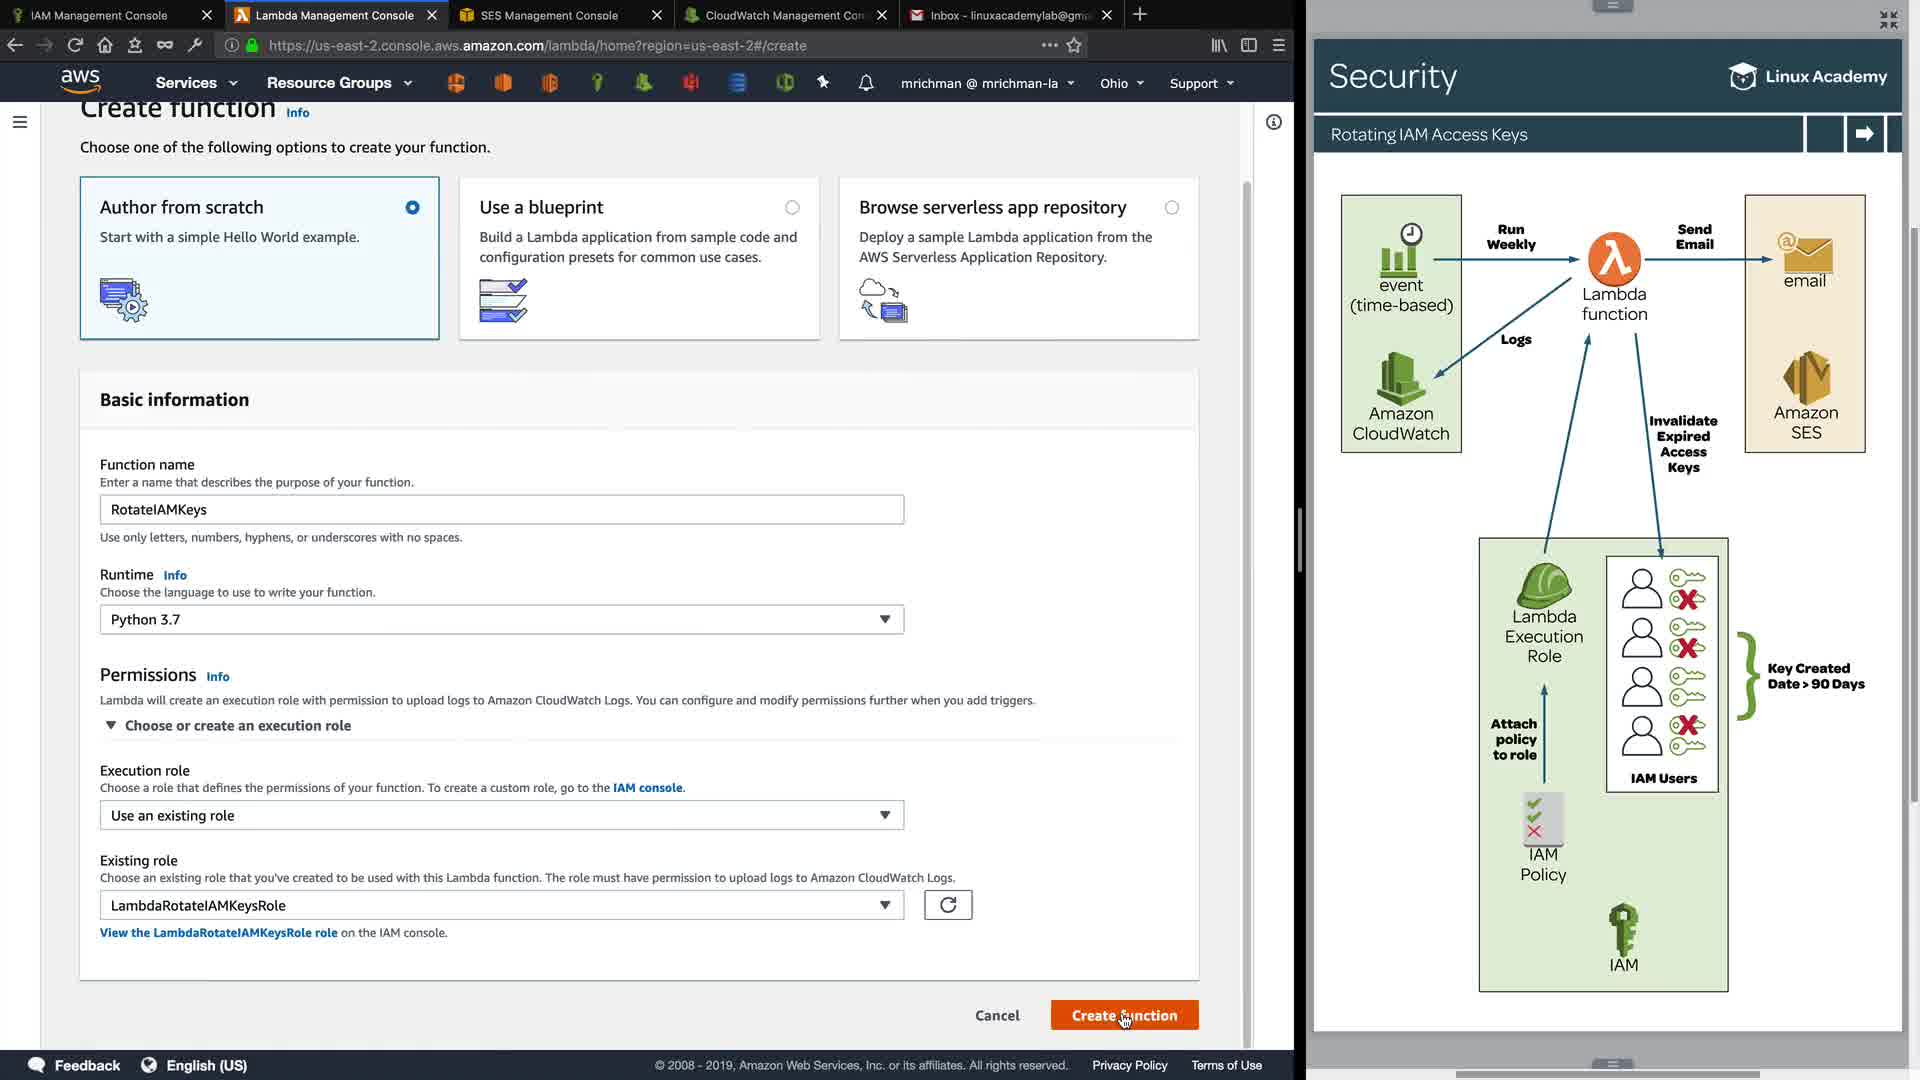Open the Services menu
The width and height of the screenshot is (1920, 1080).
tap(196, 83)
